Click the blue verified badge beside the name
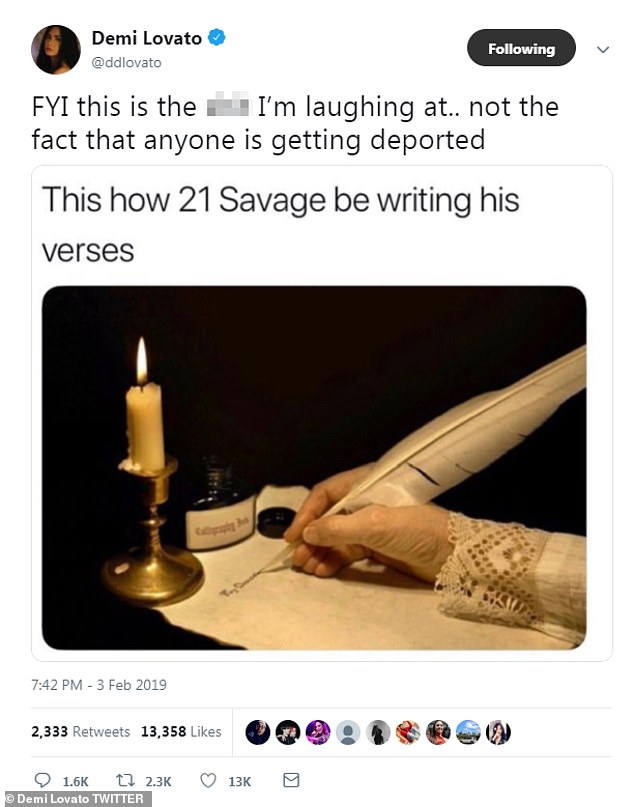This screenshot has height=807, width=634. [x=217, y=39]
